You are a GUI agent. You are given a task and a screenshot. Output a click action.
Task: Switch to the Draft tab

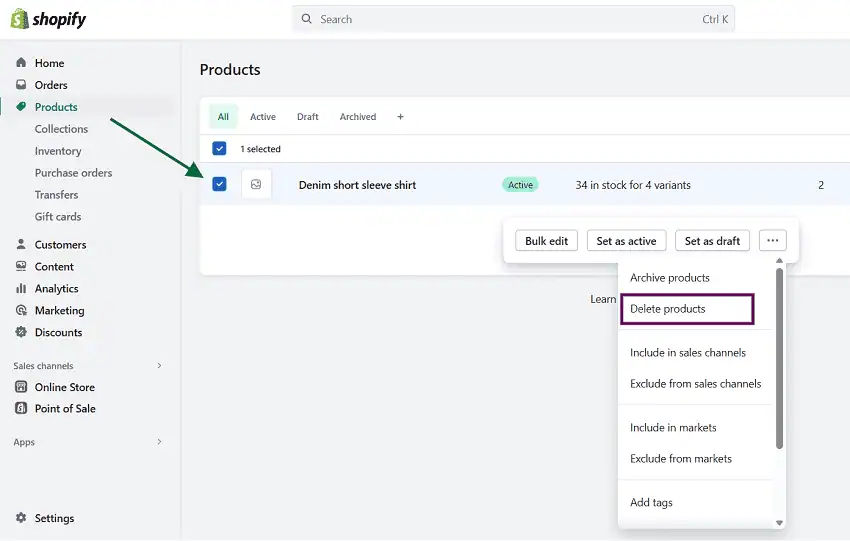307,117
